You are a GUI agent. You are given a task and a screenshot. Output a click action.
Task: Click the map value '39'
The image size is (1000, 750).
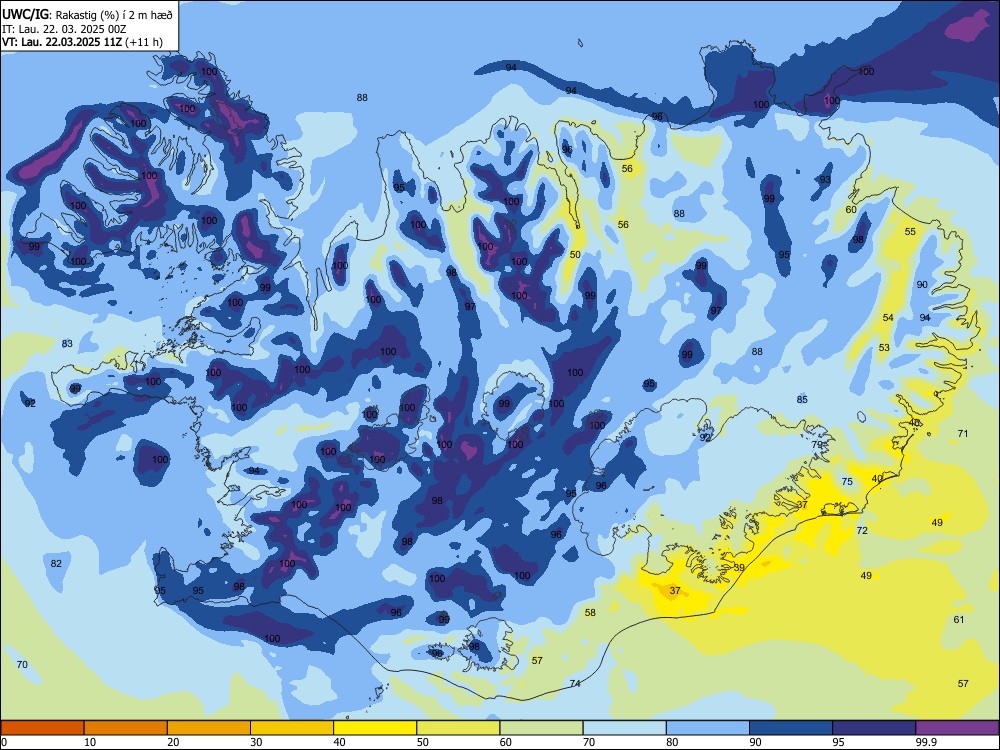(x=739, y=567)
